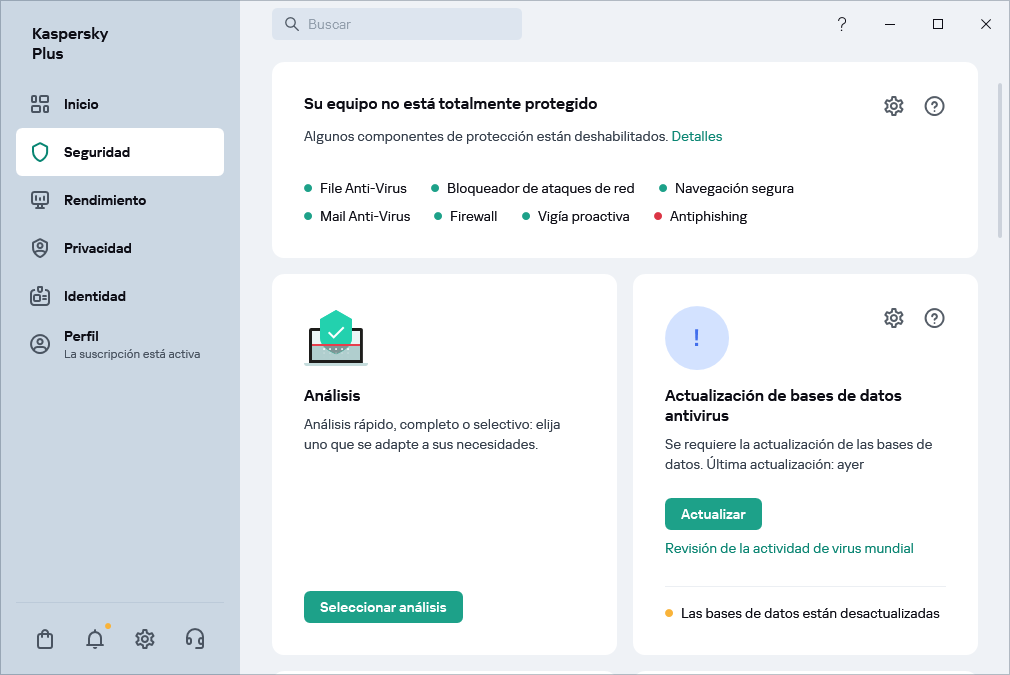Click help icon on antivirus database card
This screenshot has height=675, width=1010.
click(934, 318)
